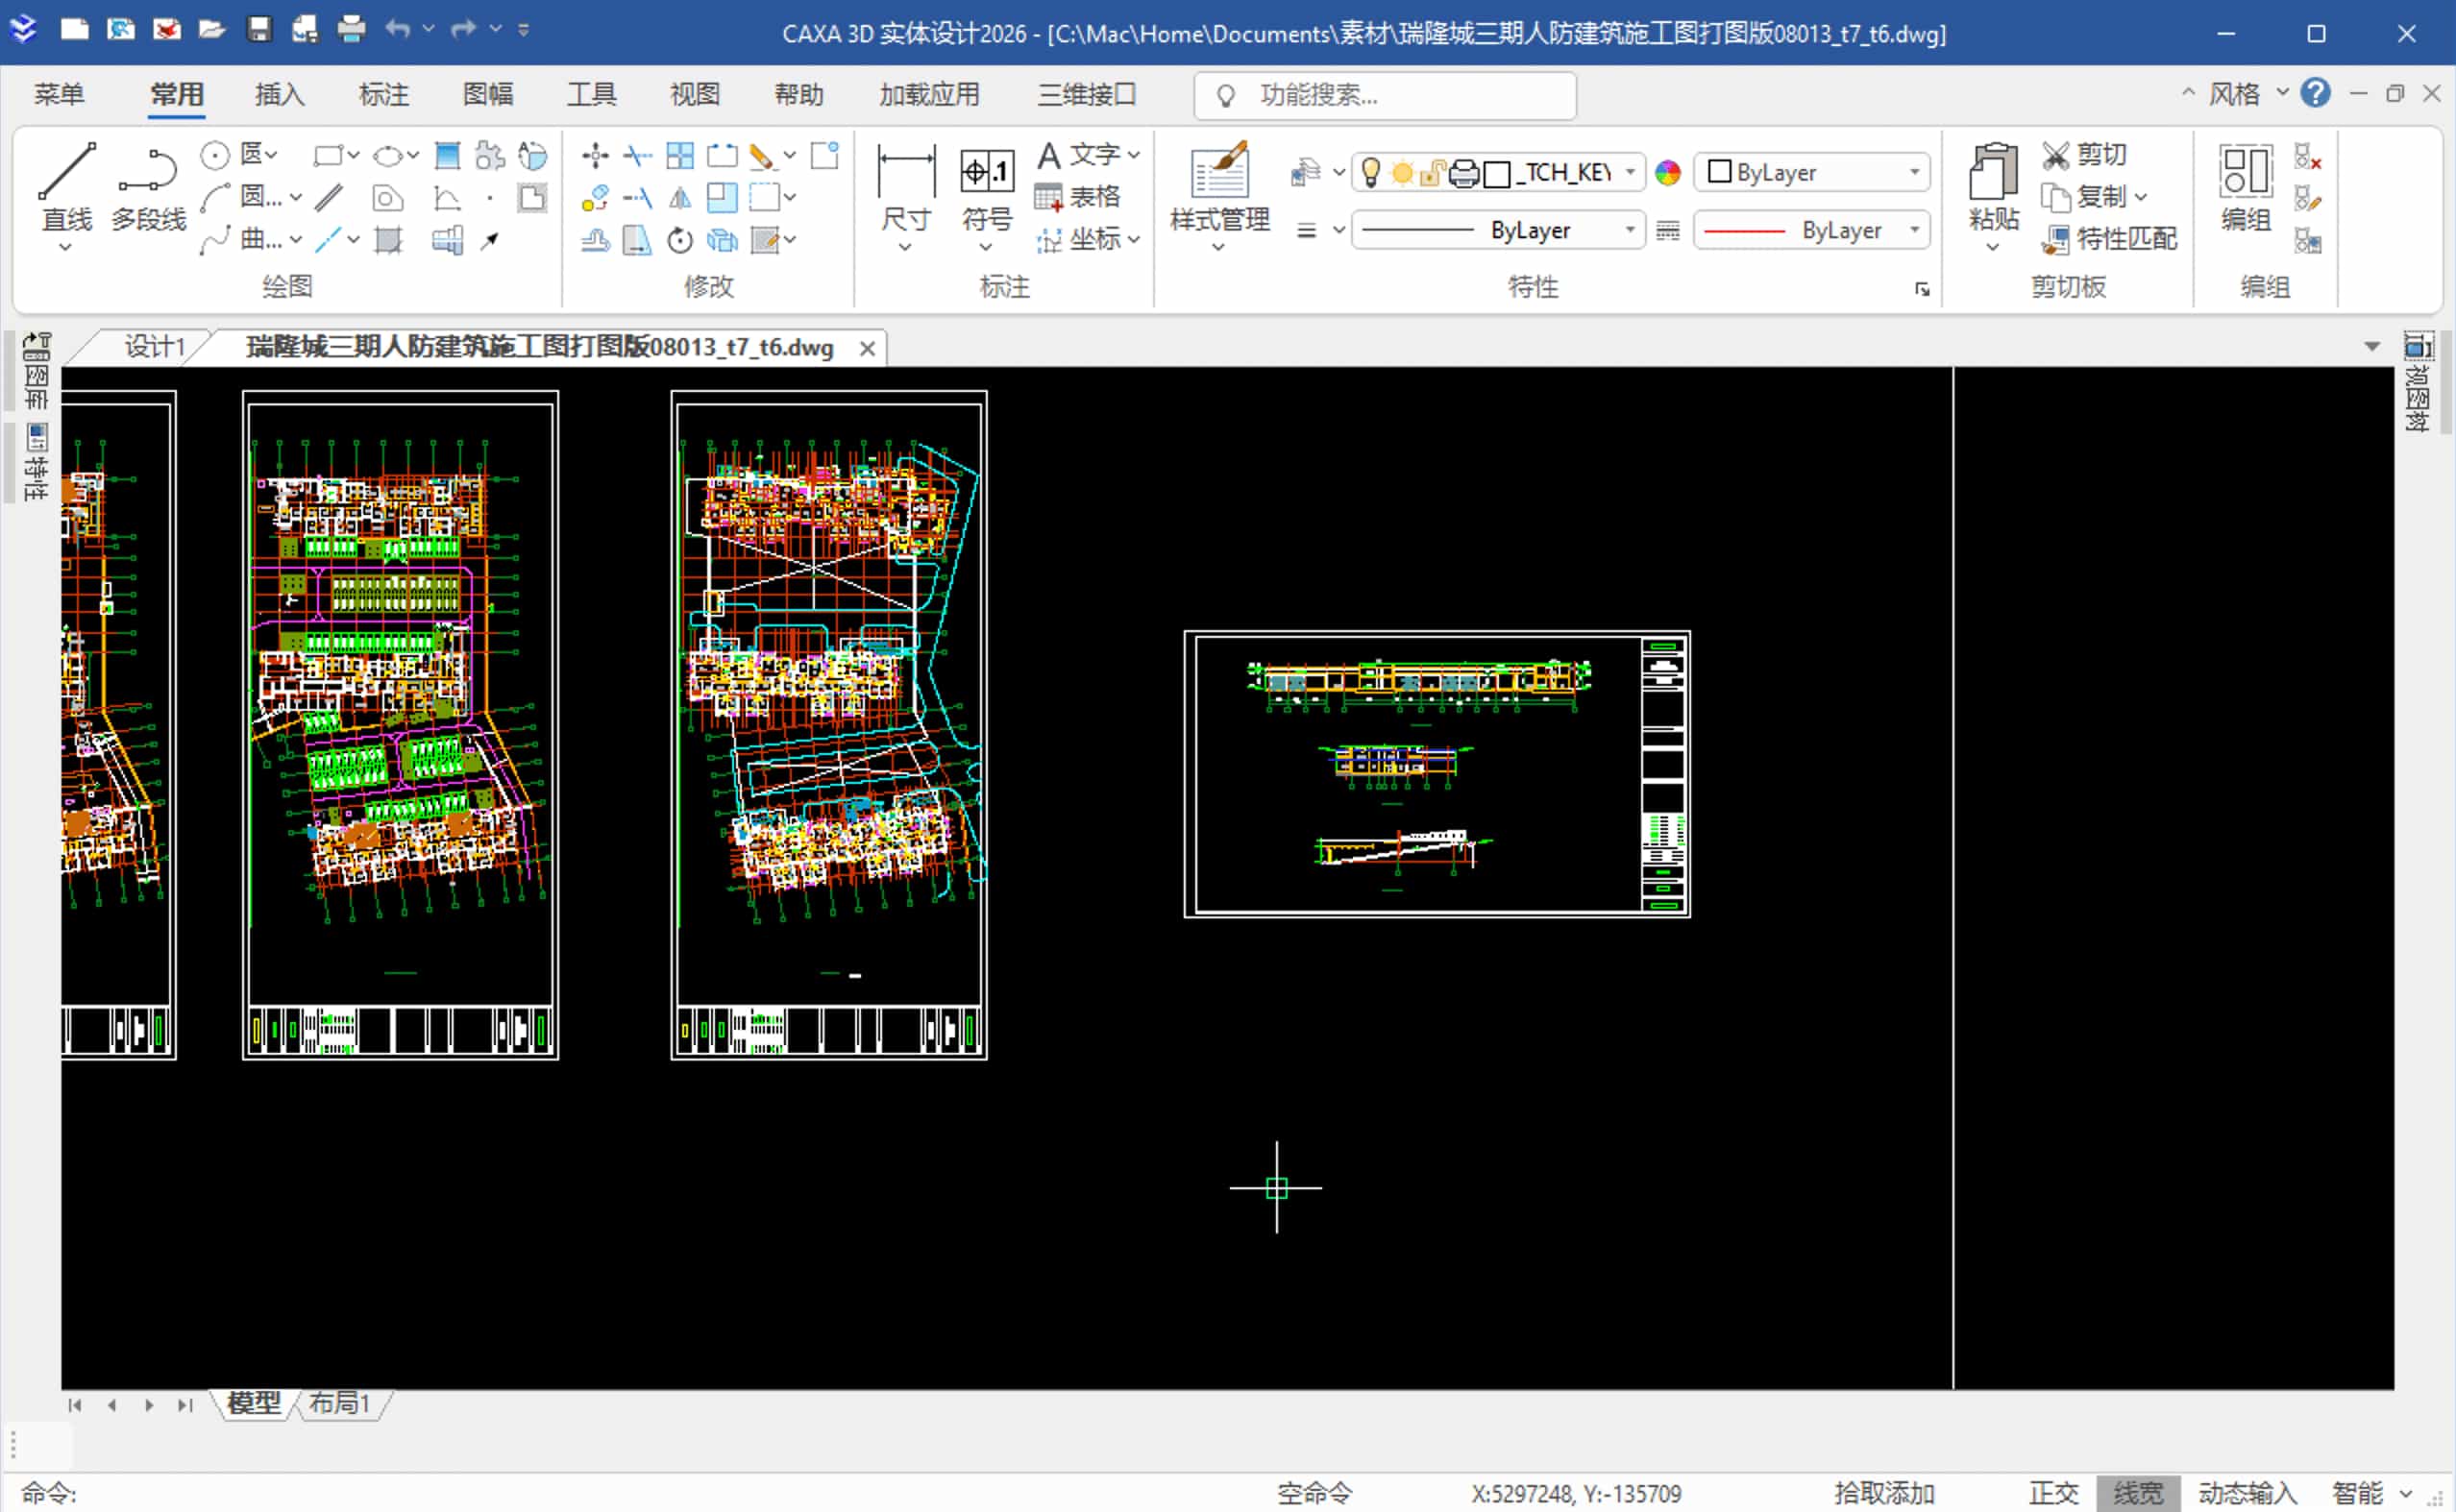This screenshot has height=1512, width=2456.
Task: Select the 直线 (line) drawing tool
Action: click(x=66, y=172)
